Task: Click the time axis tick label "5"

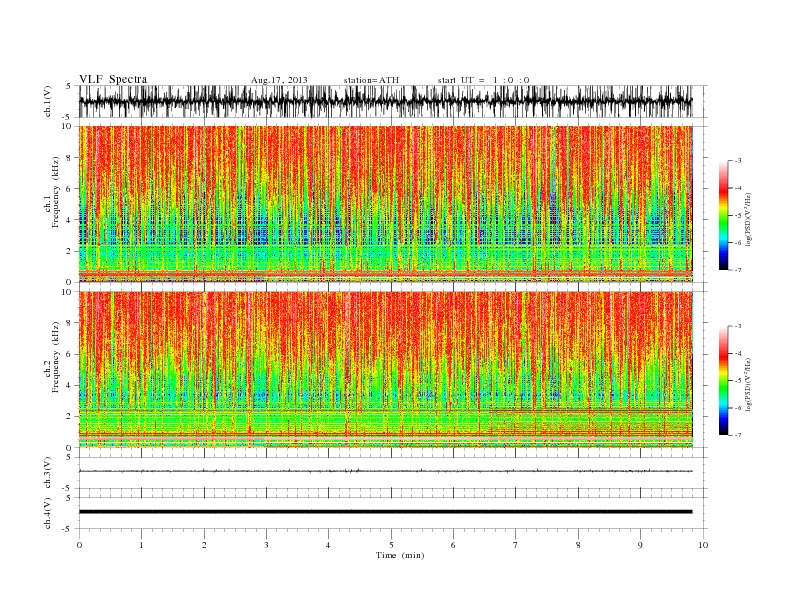Action: [391, 545]
